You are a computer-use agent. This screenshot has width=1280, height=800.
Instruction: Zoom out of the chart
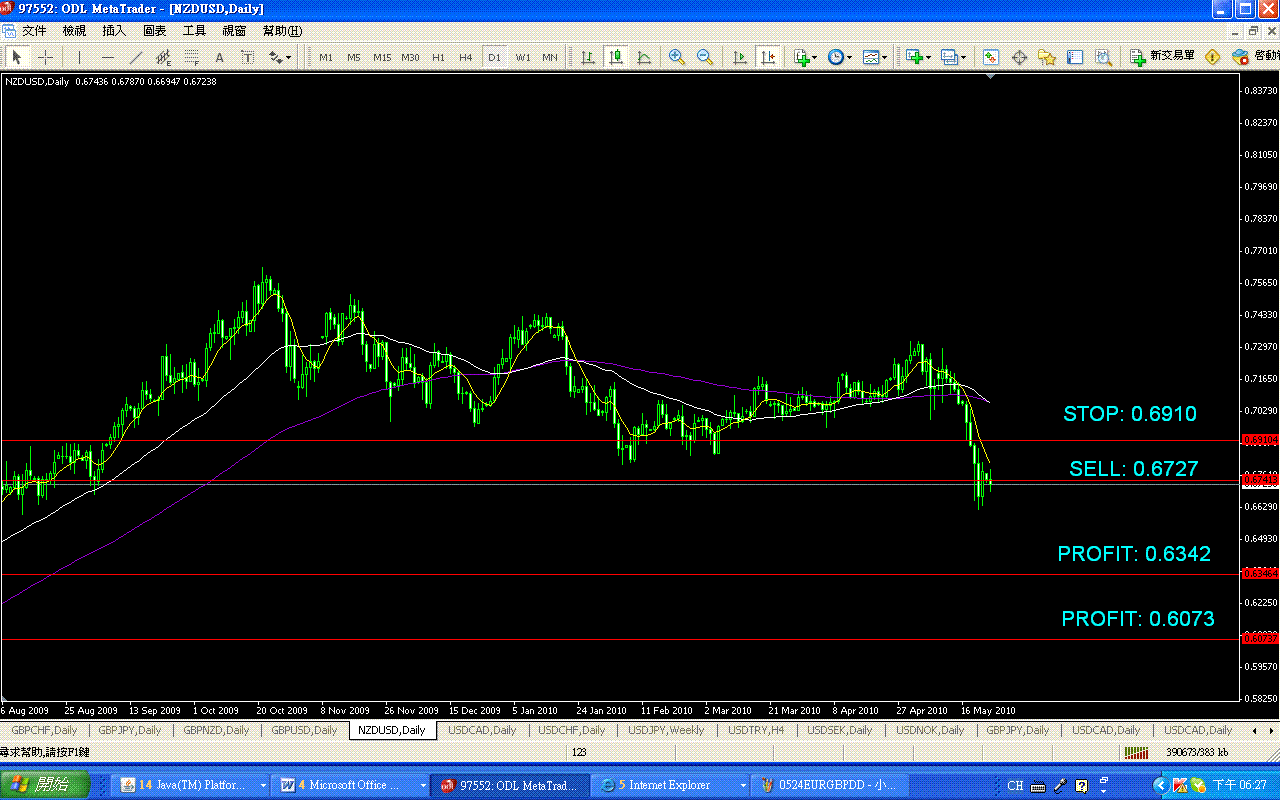pos(703,57)
